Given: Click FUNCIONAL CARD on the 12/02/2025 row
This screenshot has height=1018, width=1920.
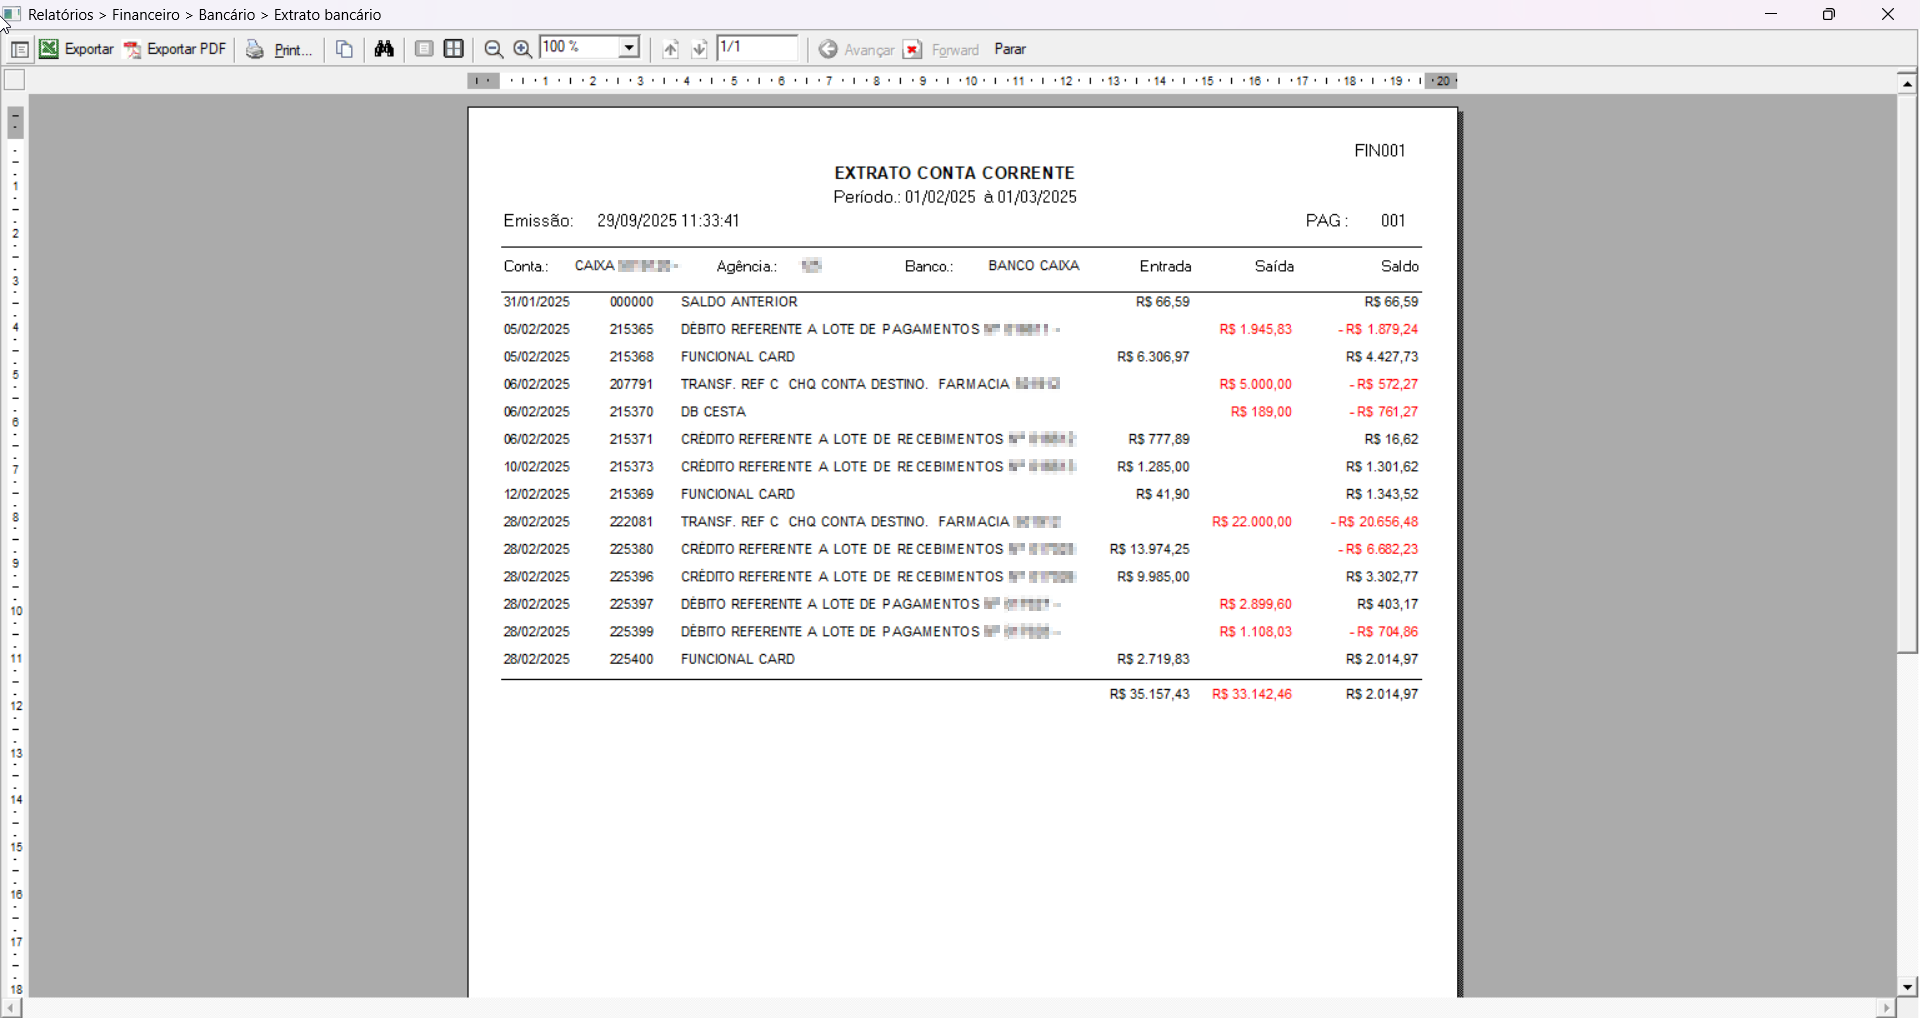Looking at the screenshot, I should [739, 495].
